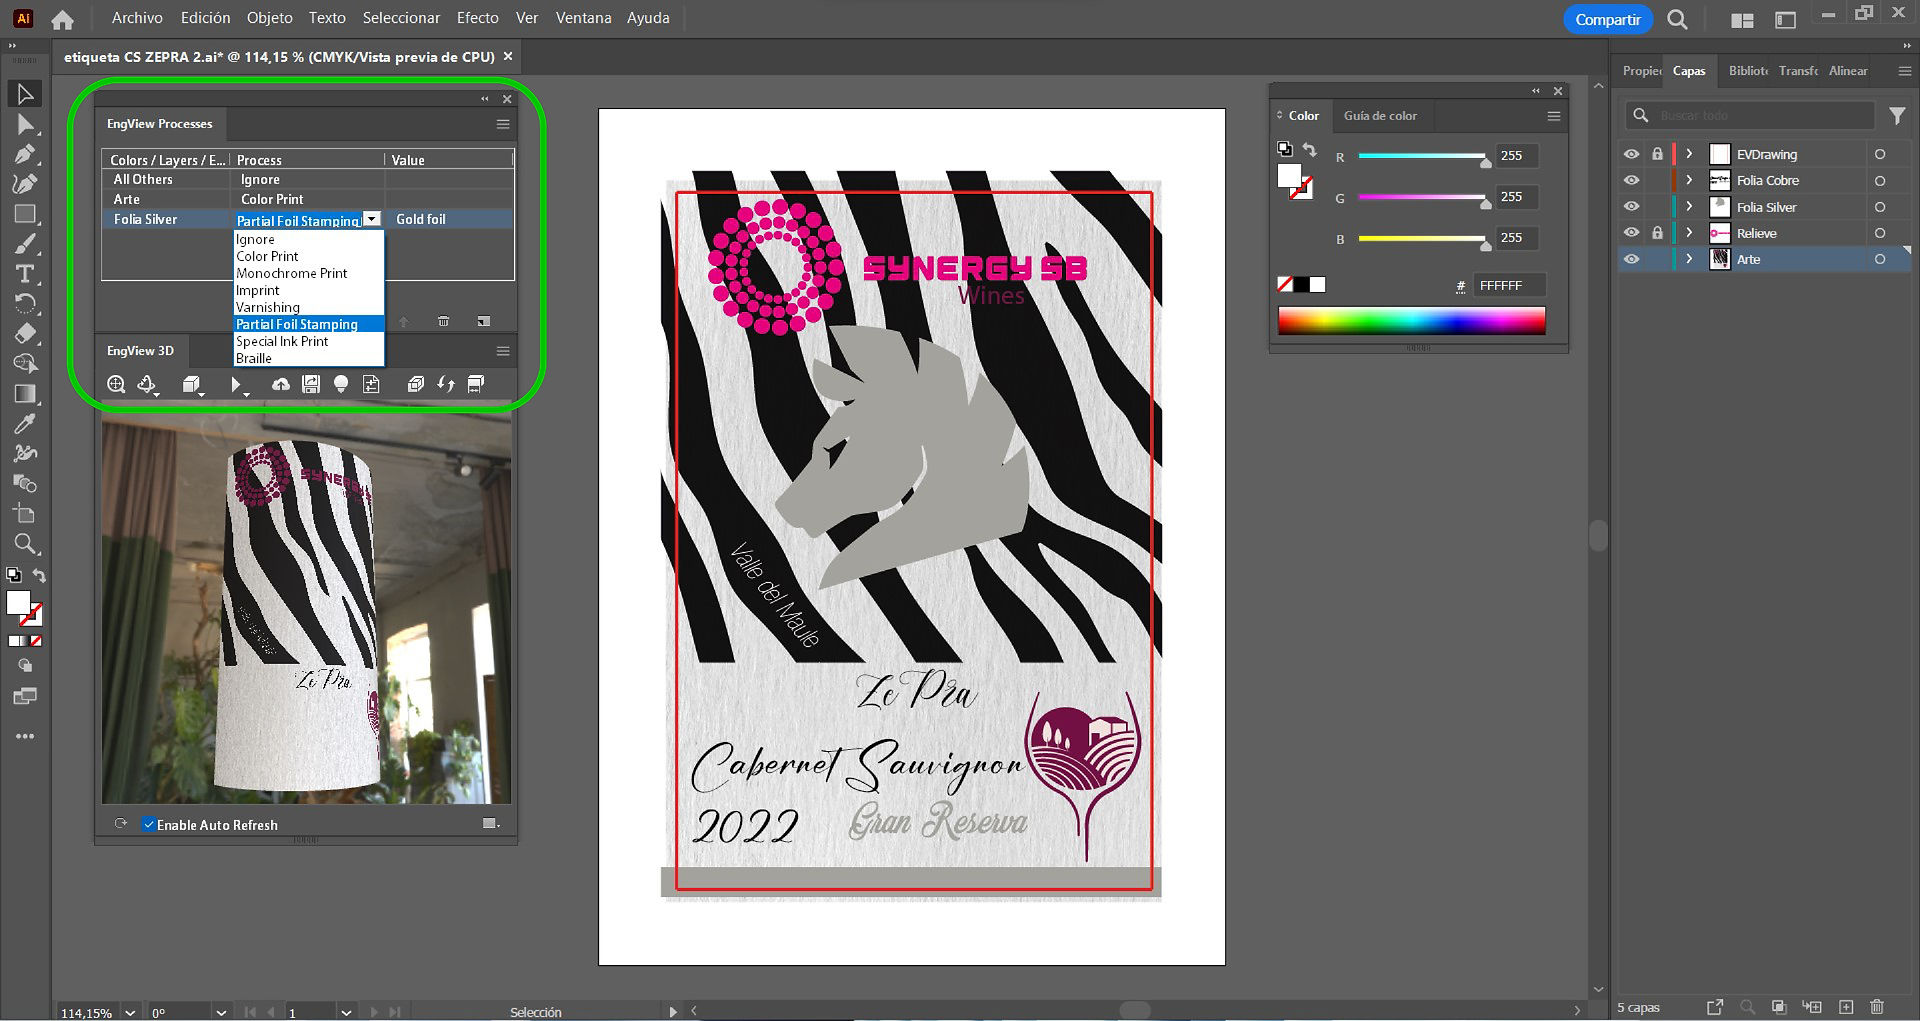
Task: Choose Varnishing from the process list
Action: [x=309, y=307]
